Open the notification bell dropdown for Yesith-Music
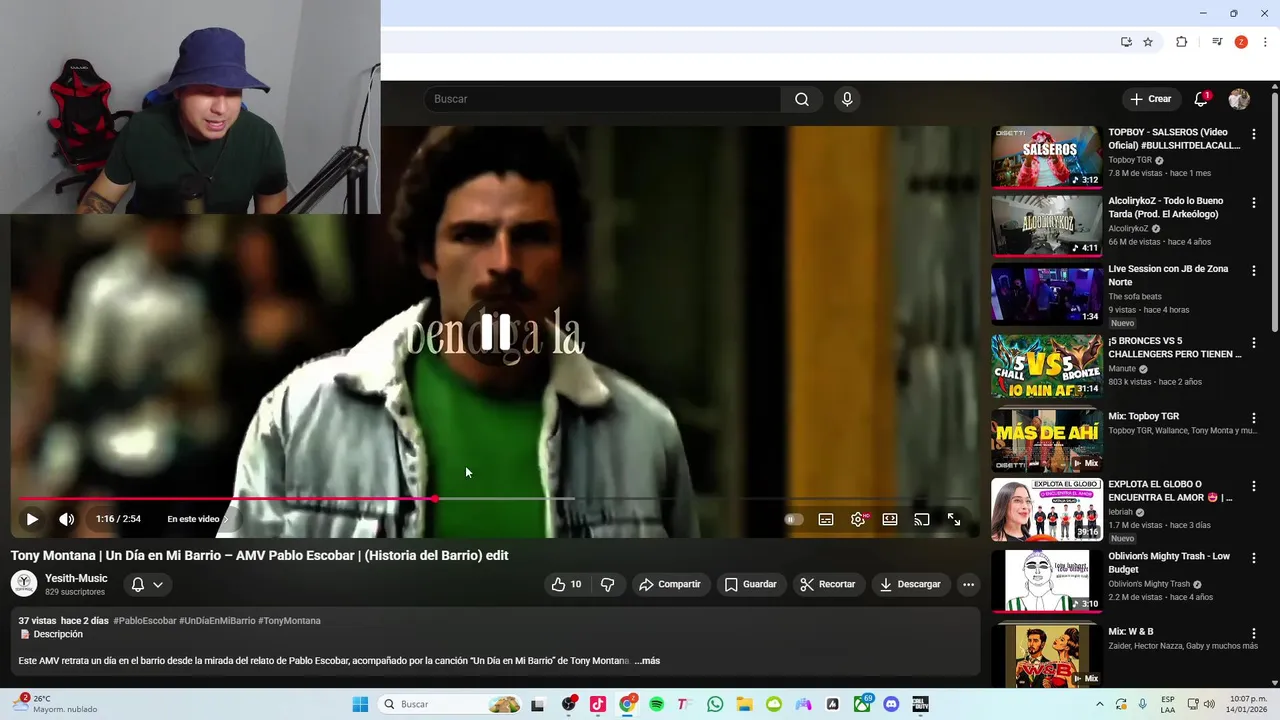Screen dimensions: 1280x720 pyautogui.click(x=147, y=584)
